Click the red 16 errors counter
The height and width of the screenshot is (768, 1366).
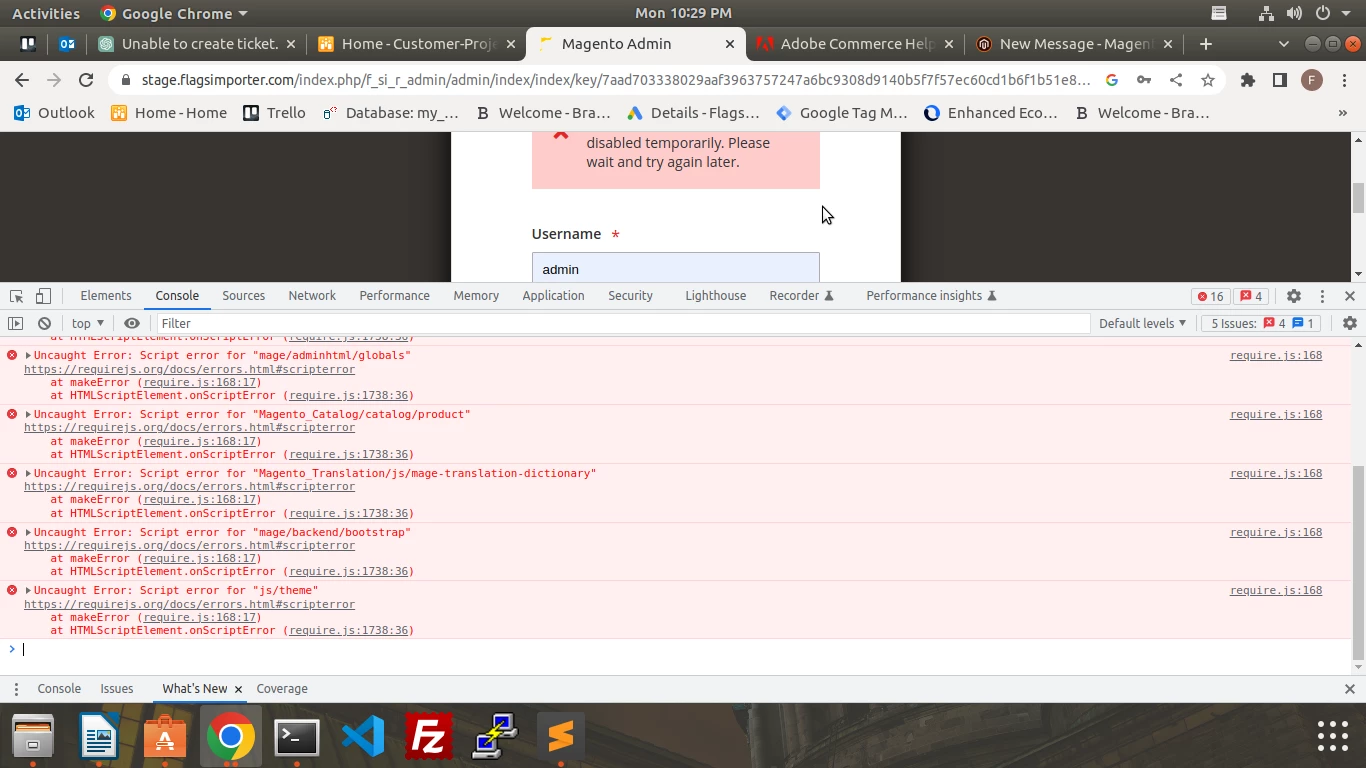pyautogui.click(x=1211, y=296)
